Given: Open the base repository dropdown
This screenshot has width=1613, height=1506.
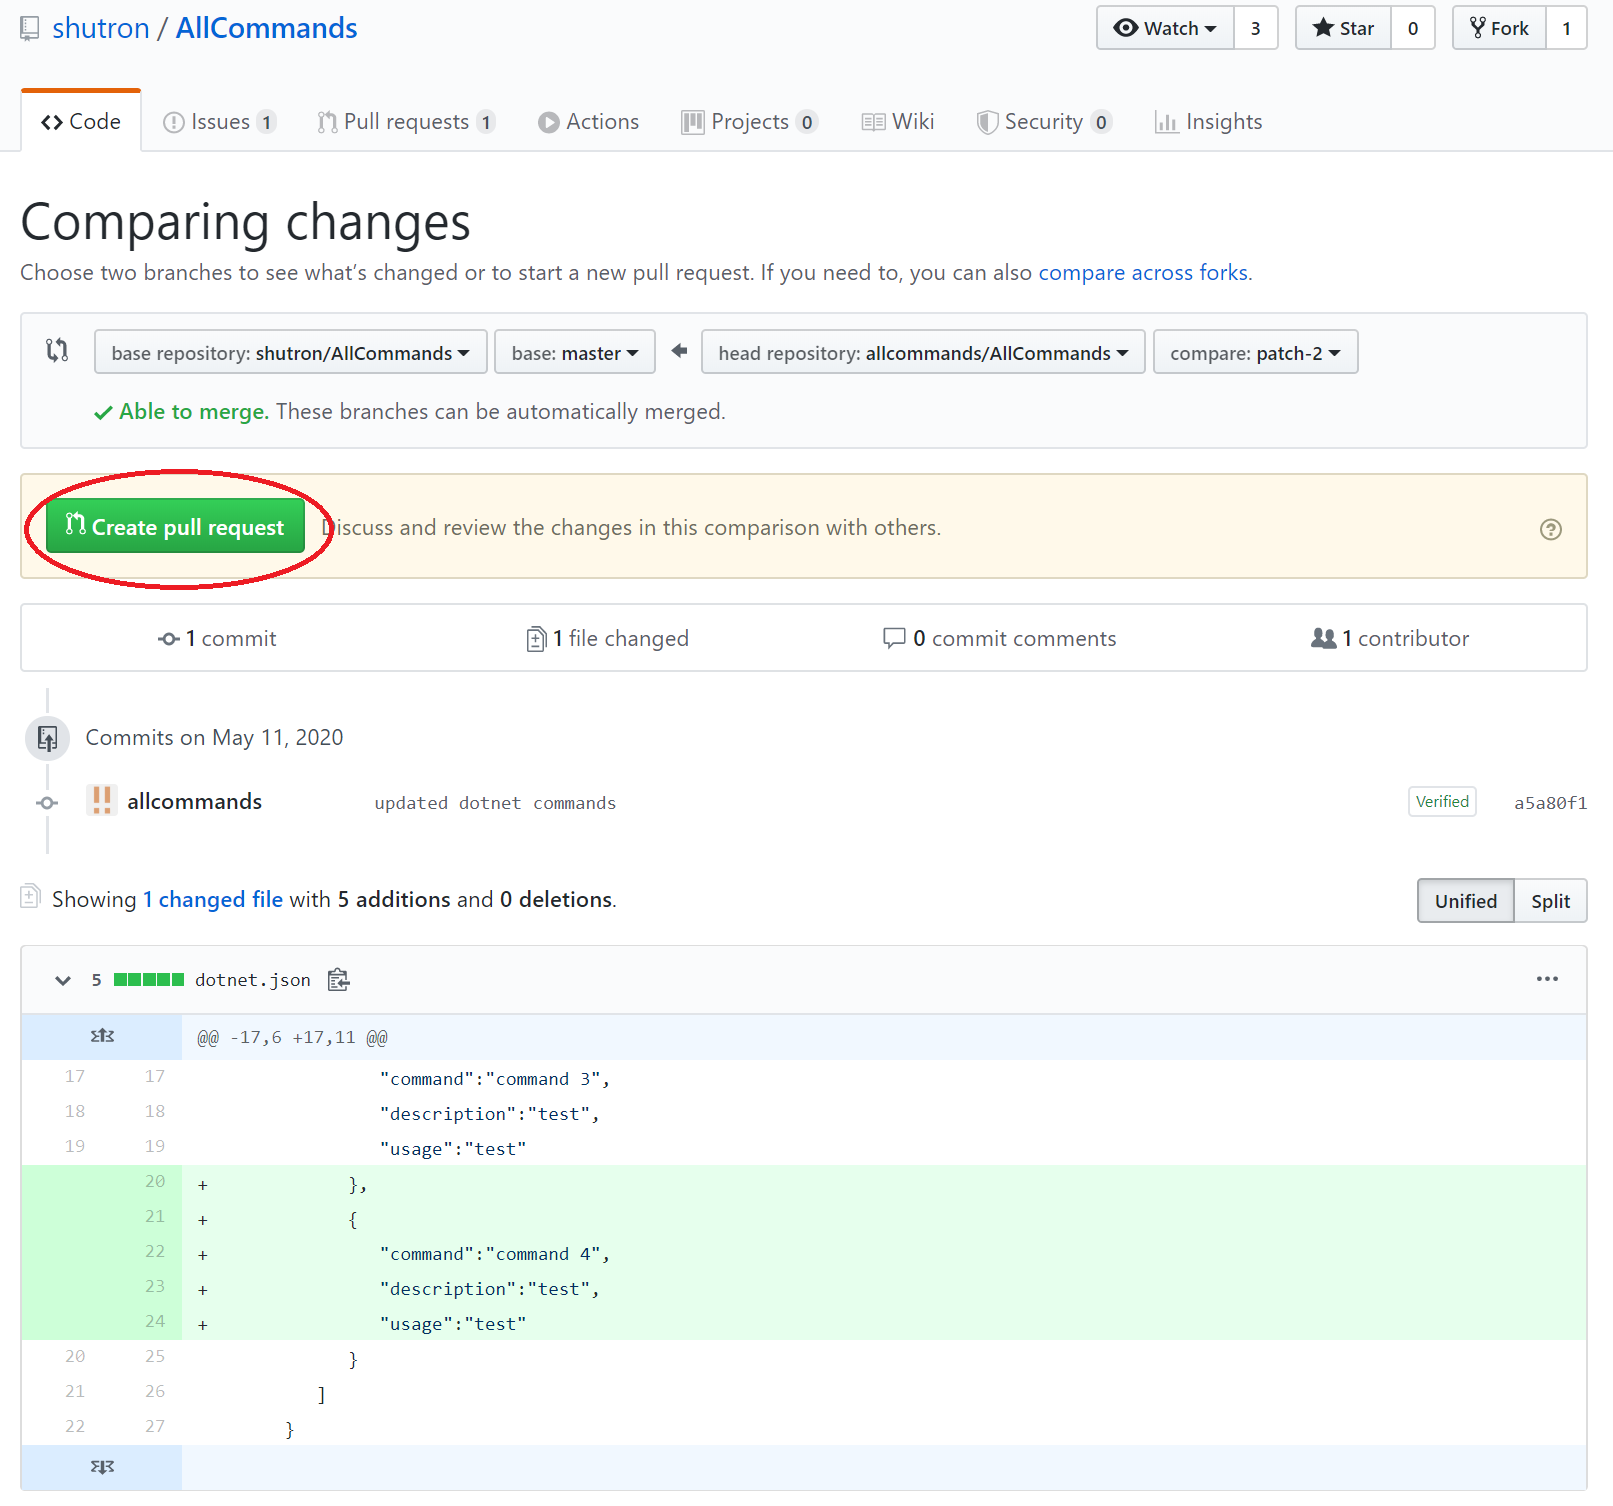Looking at the screenshot, I should 290,353.
